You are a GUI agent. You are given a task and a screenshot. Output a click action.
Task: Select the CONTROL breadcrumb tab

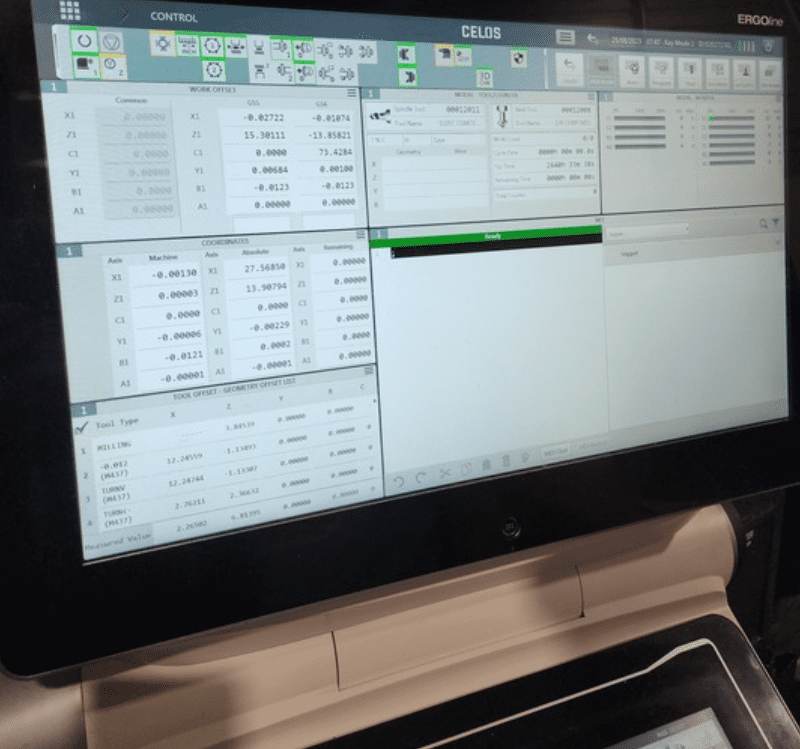[x=173, y=17]
